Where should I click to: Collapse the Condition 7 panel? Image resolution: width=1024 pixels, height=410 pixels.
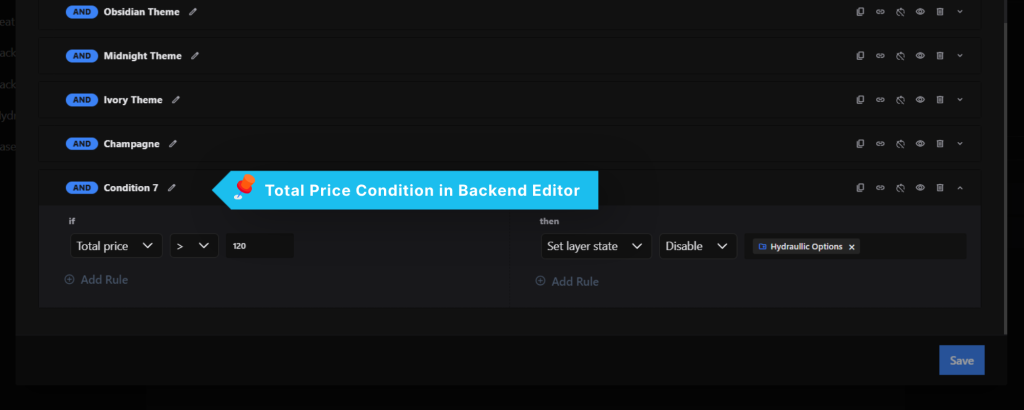pyautogui.click(x=959, y=188)
